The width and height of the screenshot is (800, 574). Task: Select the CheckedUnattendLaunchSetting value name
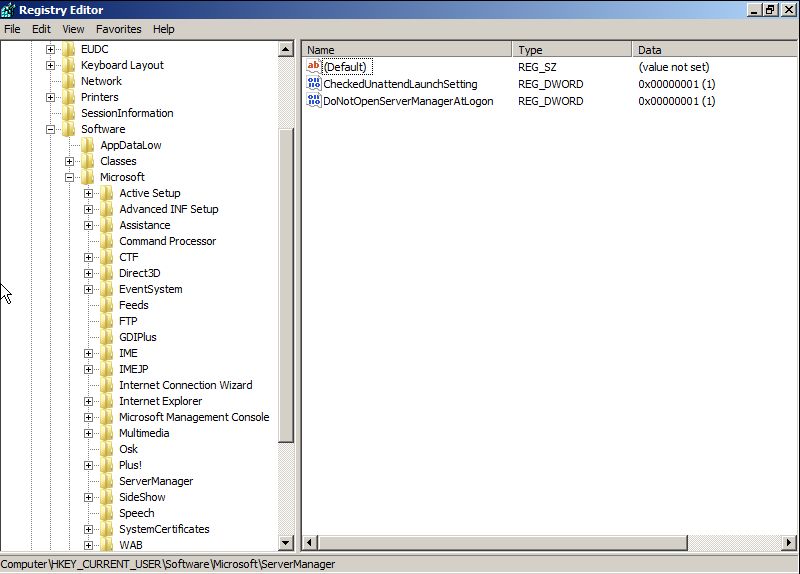(401, 84)
